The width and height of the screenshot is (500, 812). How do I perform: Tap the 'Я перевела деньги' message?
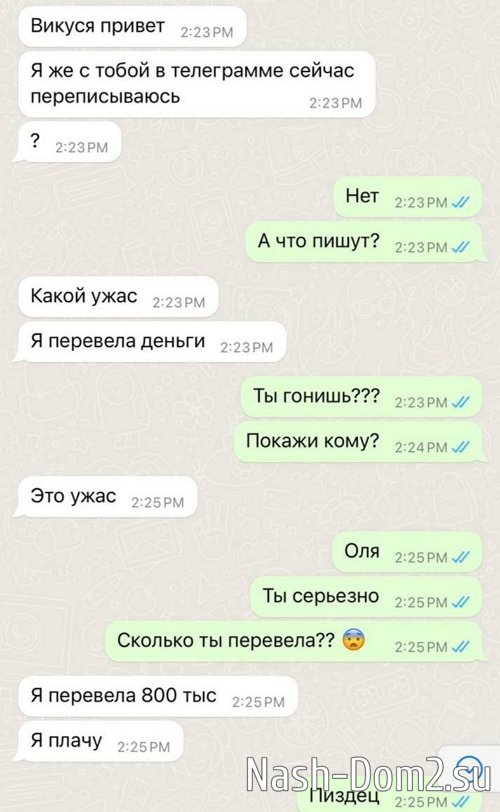(150, 342)
